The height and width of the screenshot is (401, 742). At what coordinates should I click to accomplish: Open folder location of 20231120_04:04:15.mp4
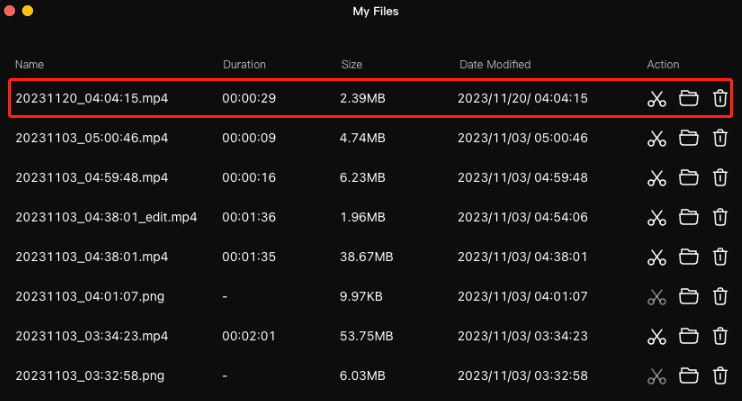click(688, 98)
